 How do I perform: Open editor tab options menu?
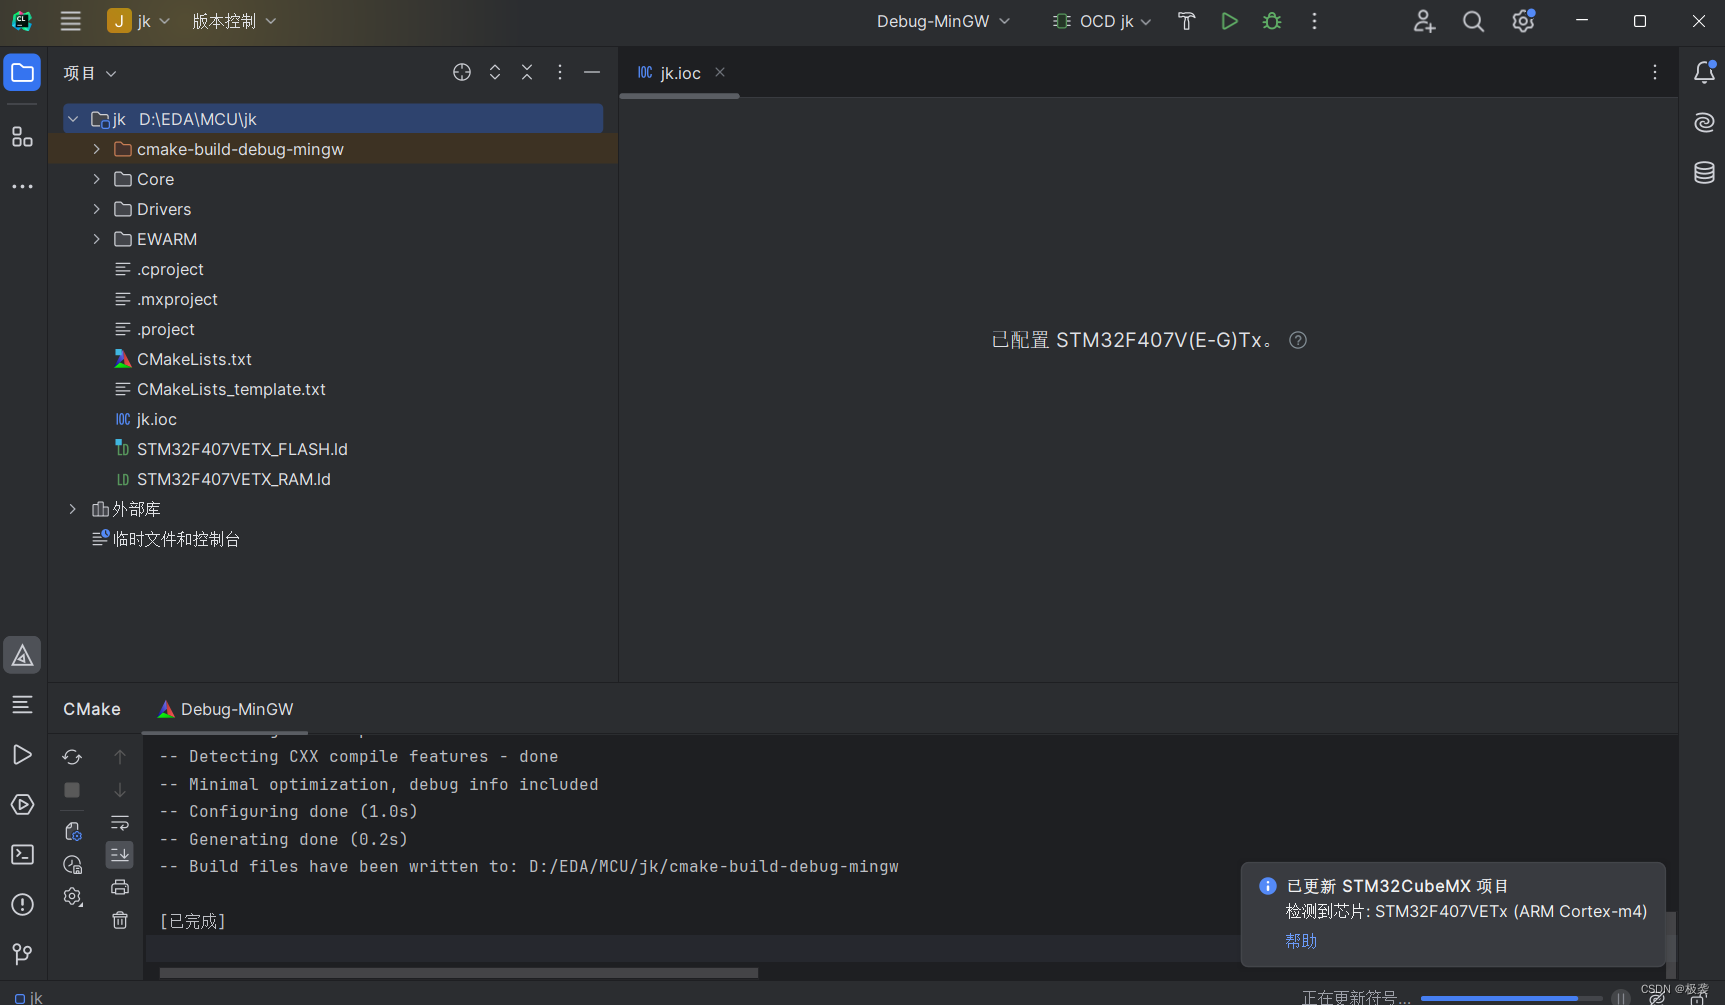(x=1655, y=72)
